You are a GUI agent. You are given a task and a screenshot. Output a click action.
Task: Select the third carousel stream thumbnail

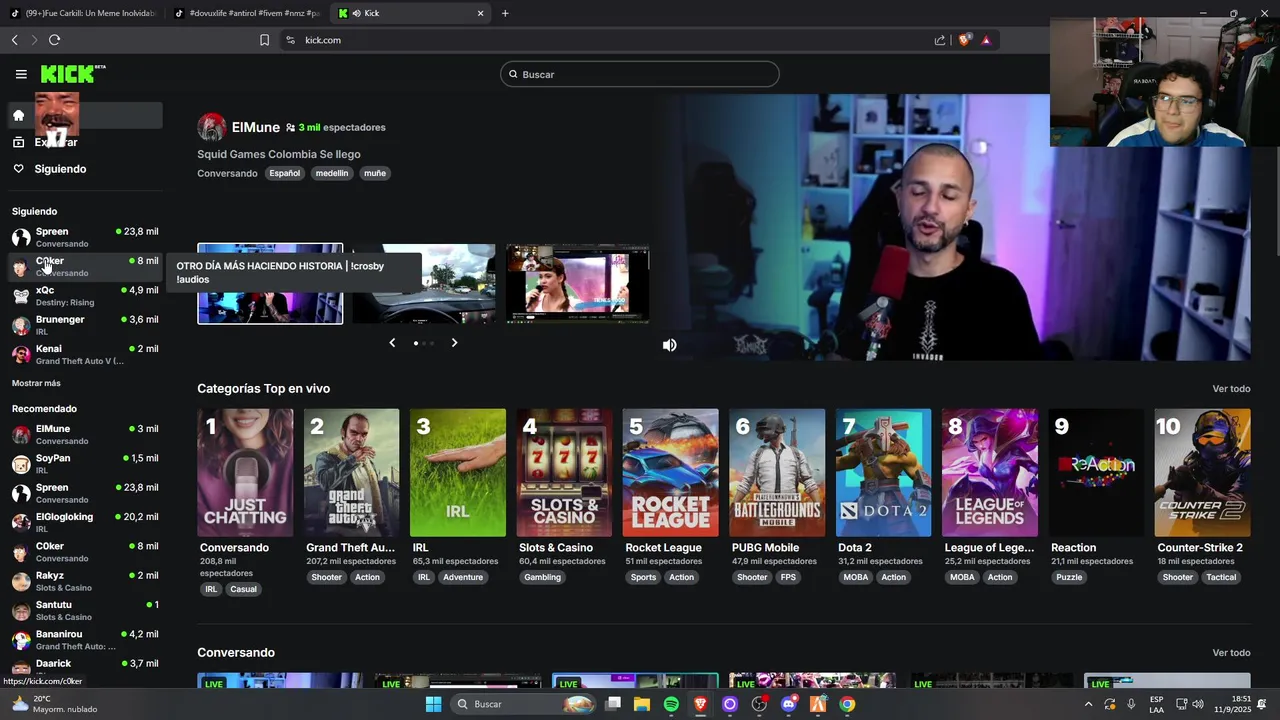pos(577,284)
